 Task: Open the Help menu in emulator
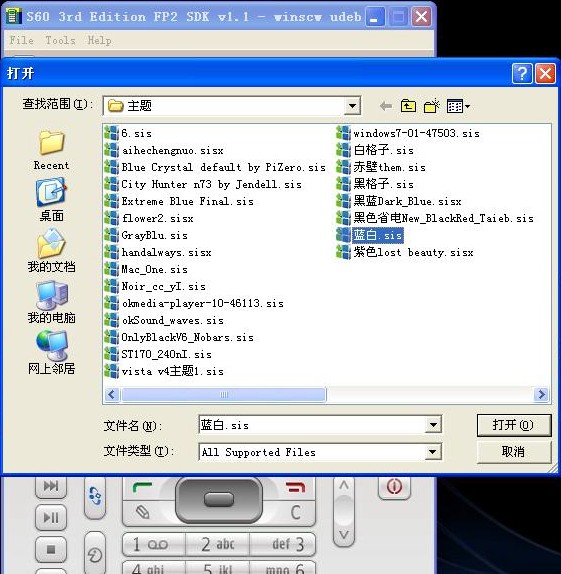pos(99,40)
